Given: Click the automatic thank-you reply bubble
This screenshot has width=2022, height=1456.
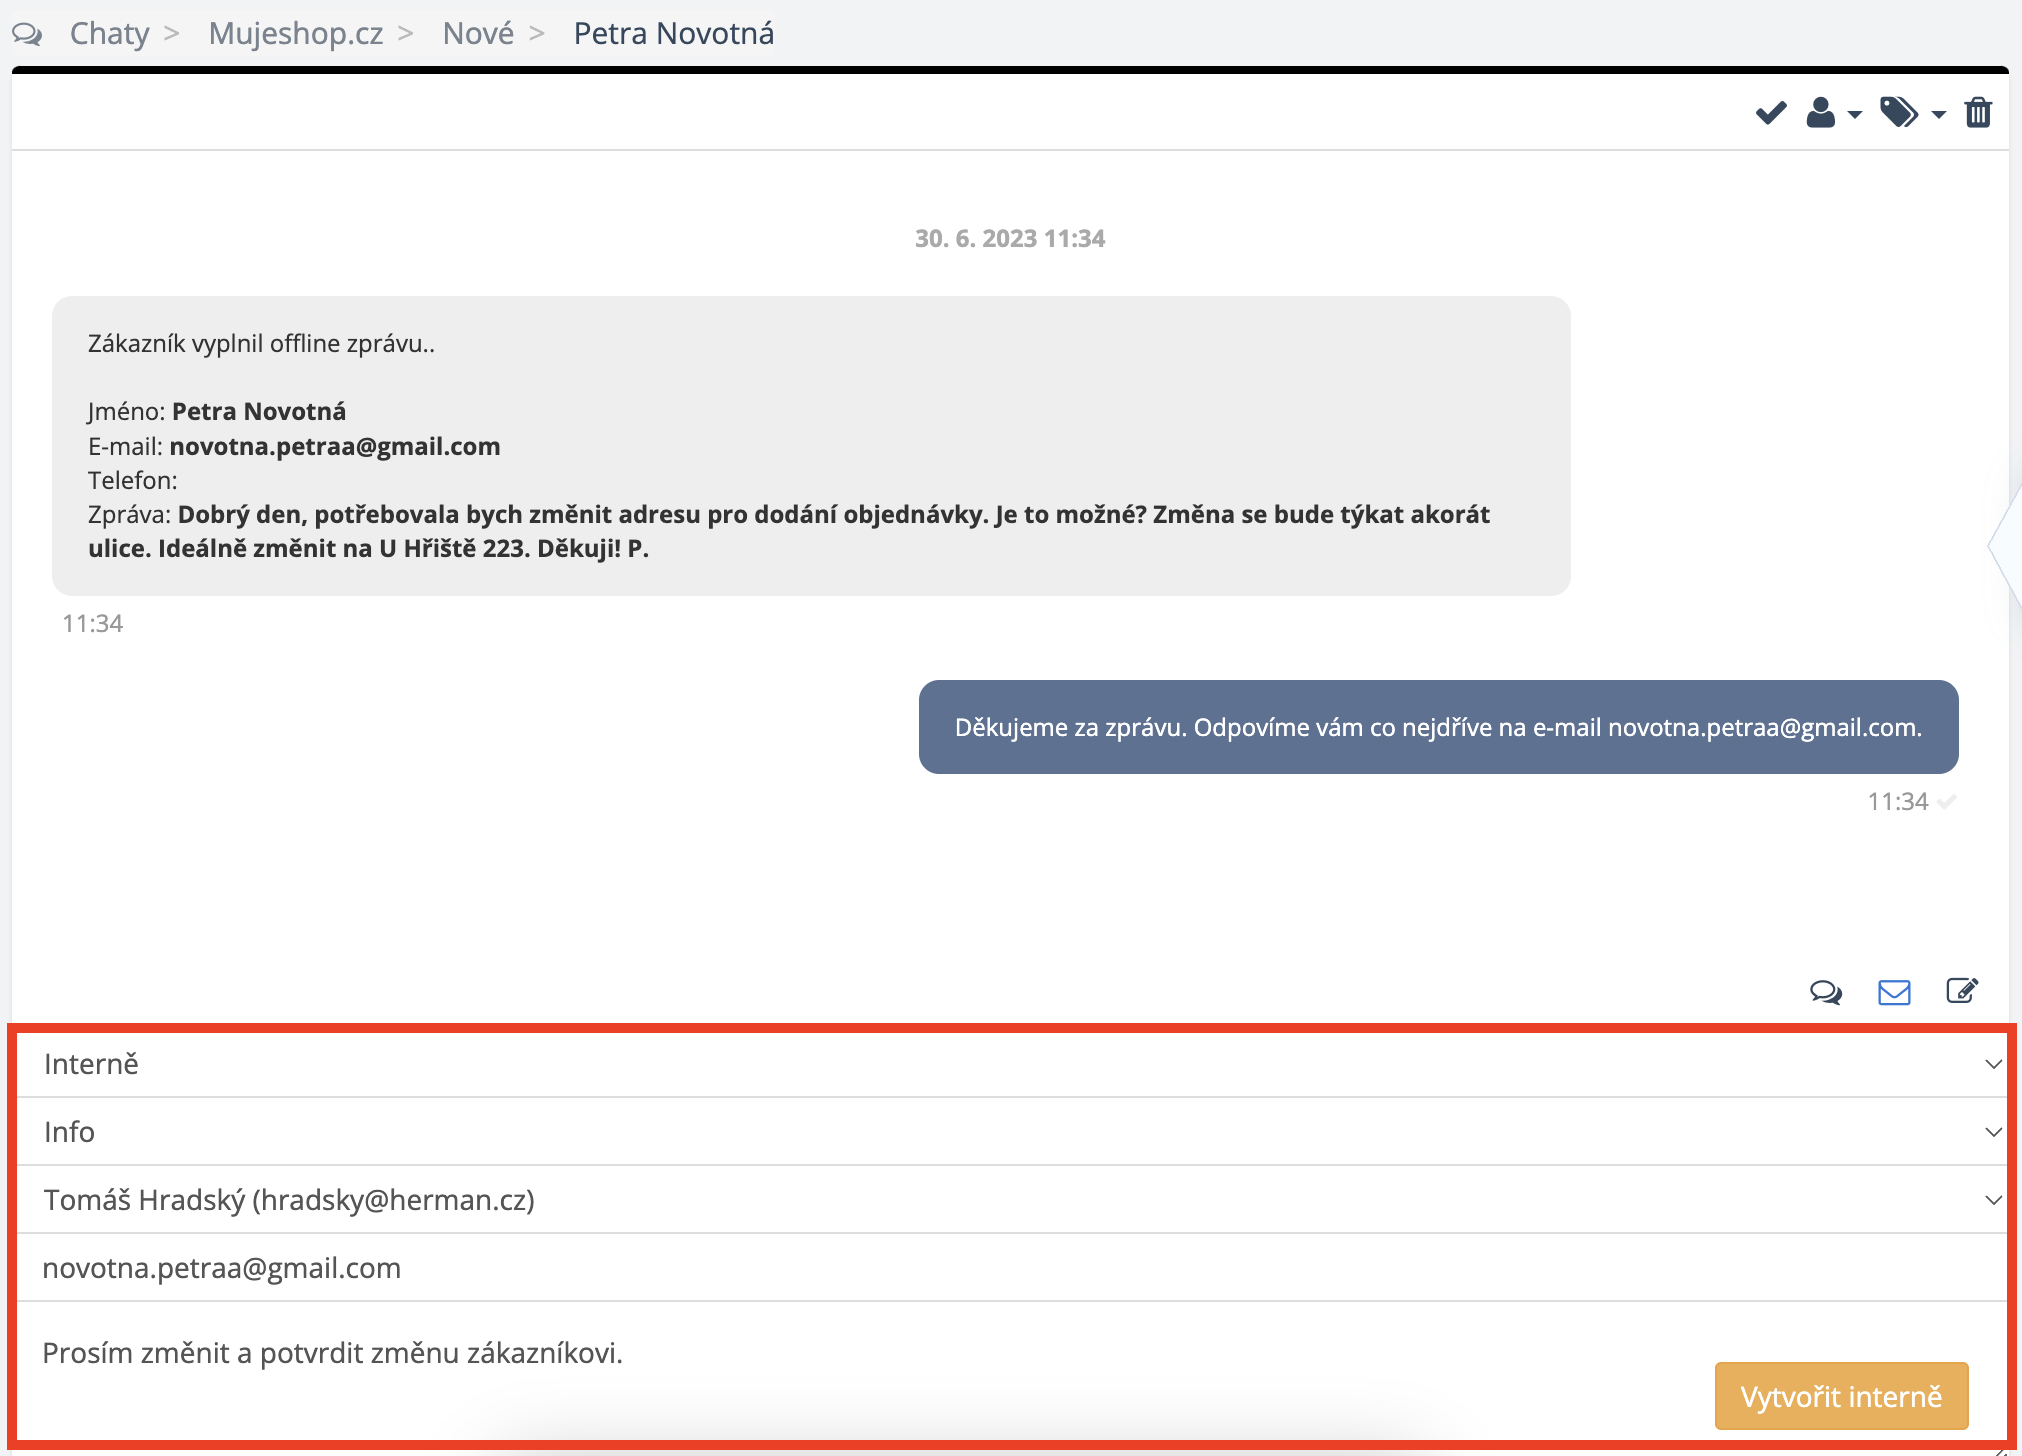Looking at the screenshot, I should (x=1438, y=727).
